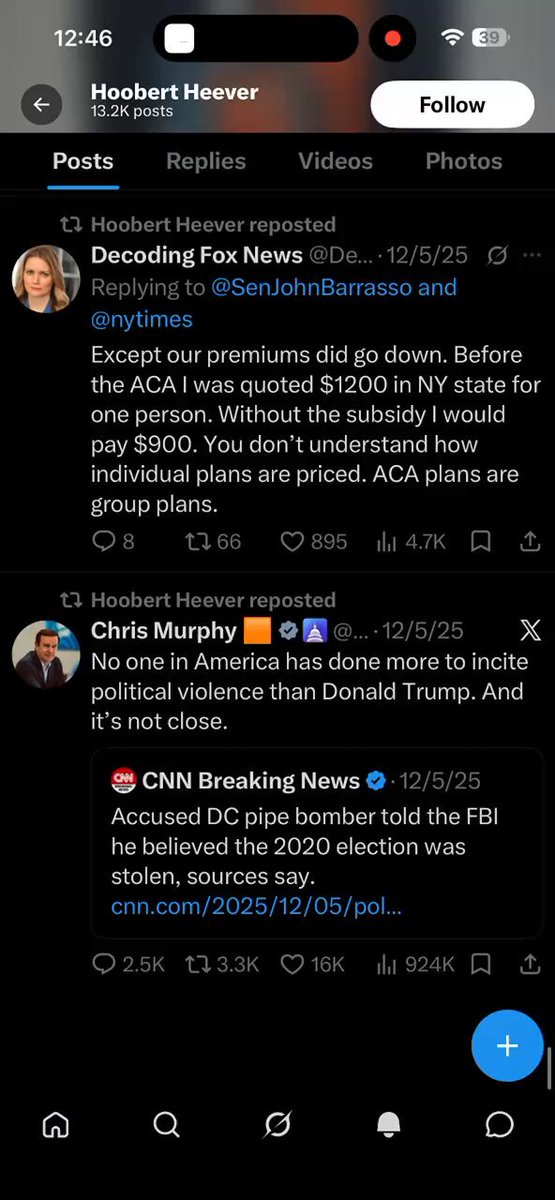This screenshot has width=555, height=1200.
Task: View analytics on Chris Murphy post
Action: pyautogui.click(x=415, y=964)
